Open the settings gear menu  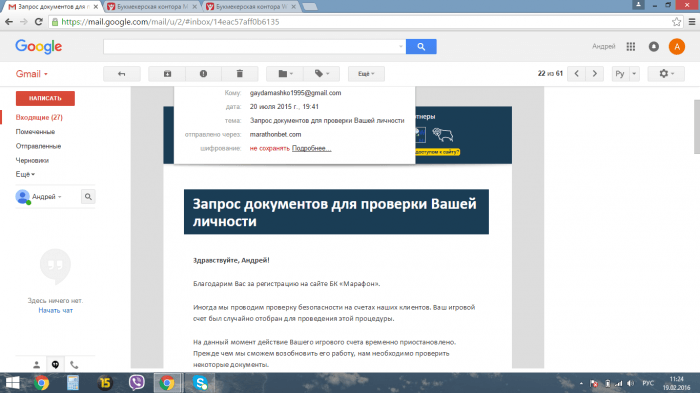tap(666, 74)
